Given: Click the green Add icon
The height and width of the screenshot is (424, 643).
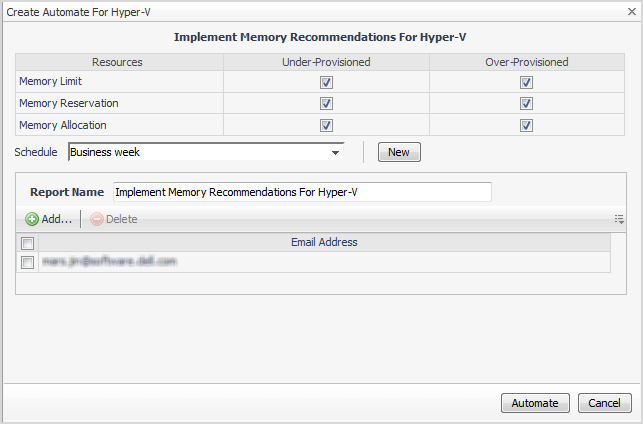Looking at the screenshot, I should point(32,219).
